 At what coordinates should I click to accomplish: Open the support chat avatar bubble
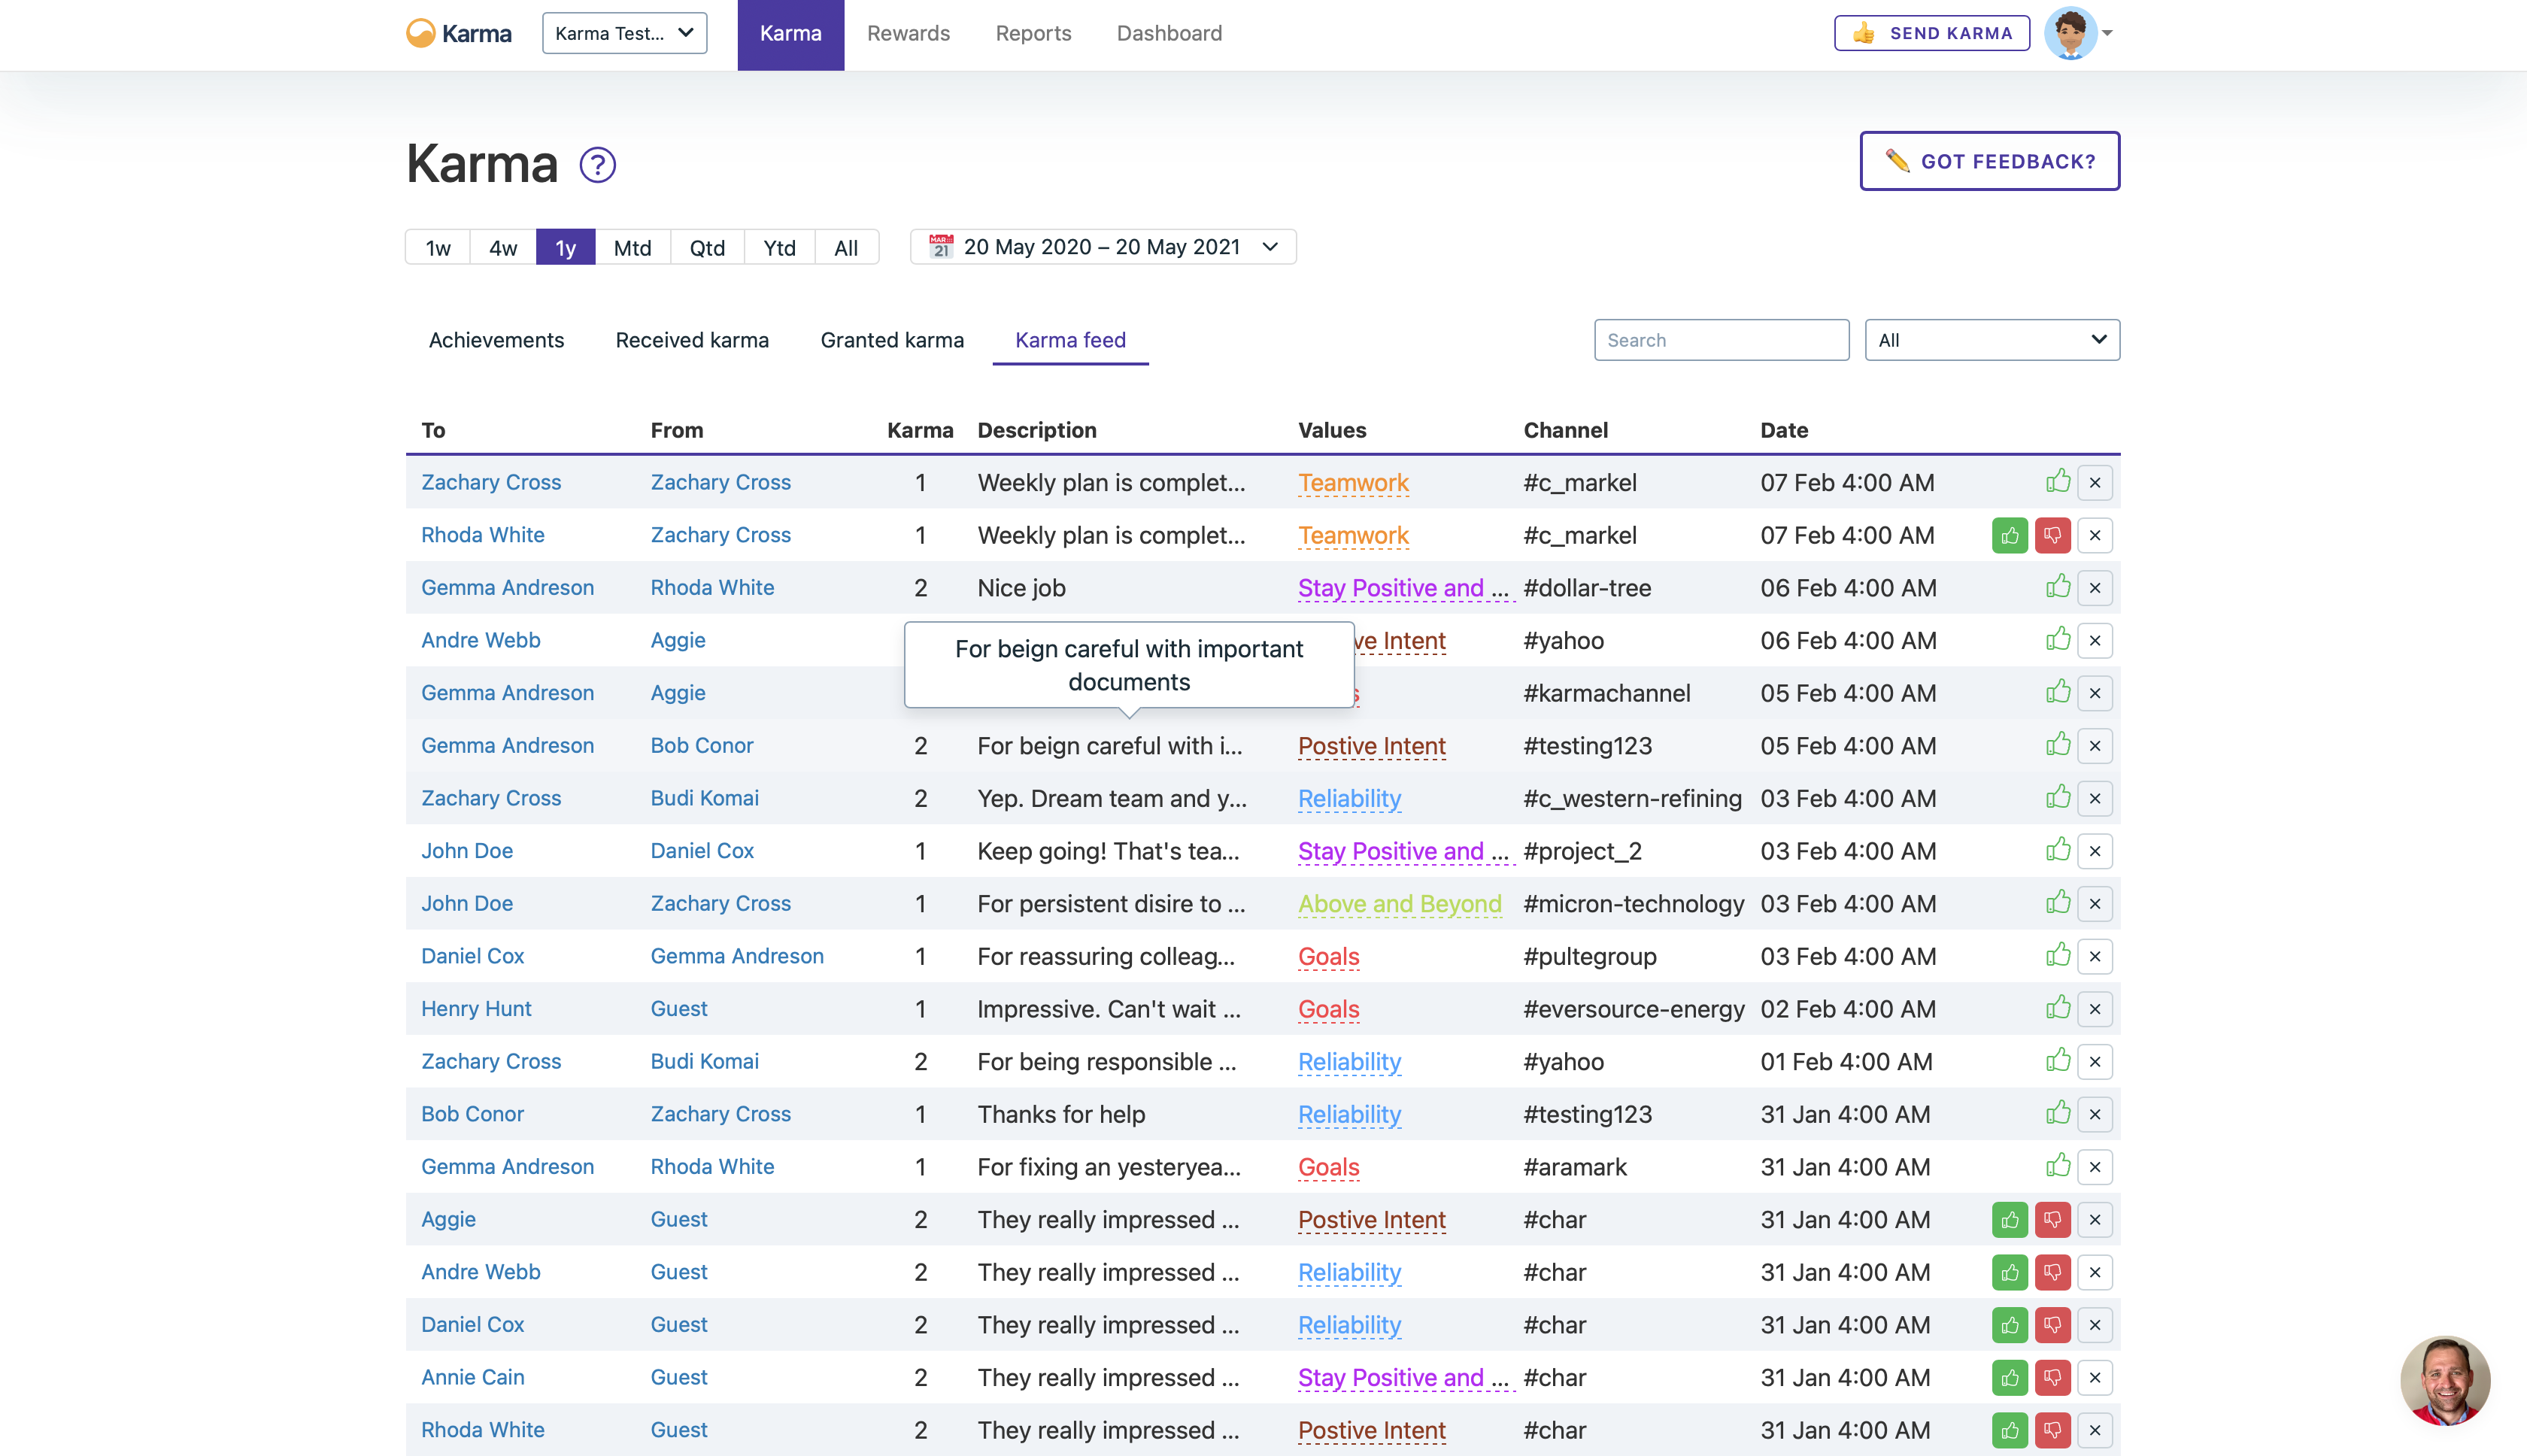2444,1379
